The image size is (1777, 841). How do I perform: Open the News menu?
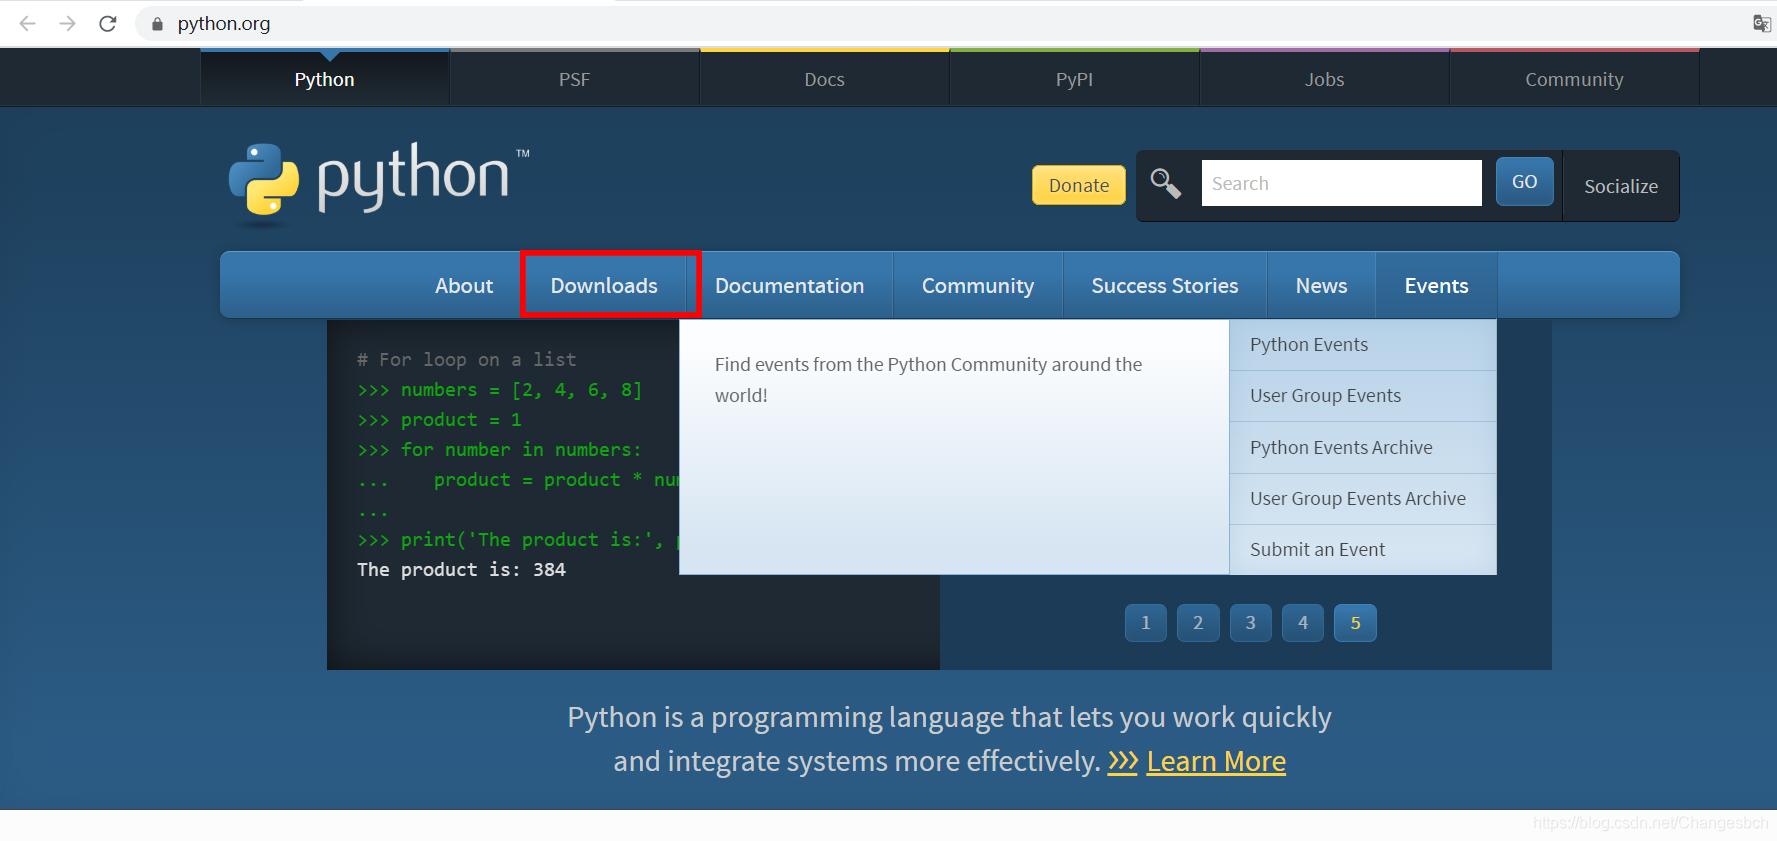pyautogui.click(x=1321, y=286)
